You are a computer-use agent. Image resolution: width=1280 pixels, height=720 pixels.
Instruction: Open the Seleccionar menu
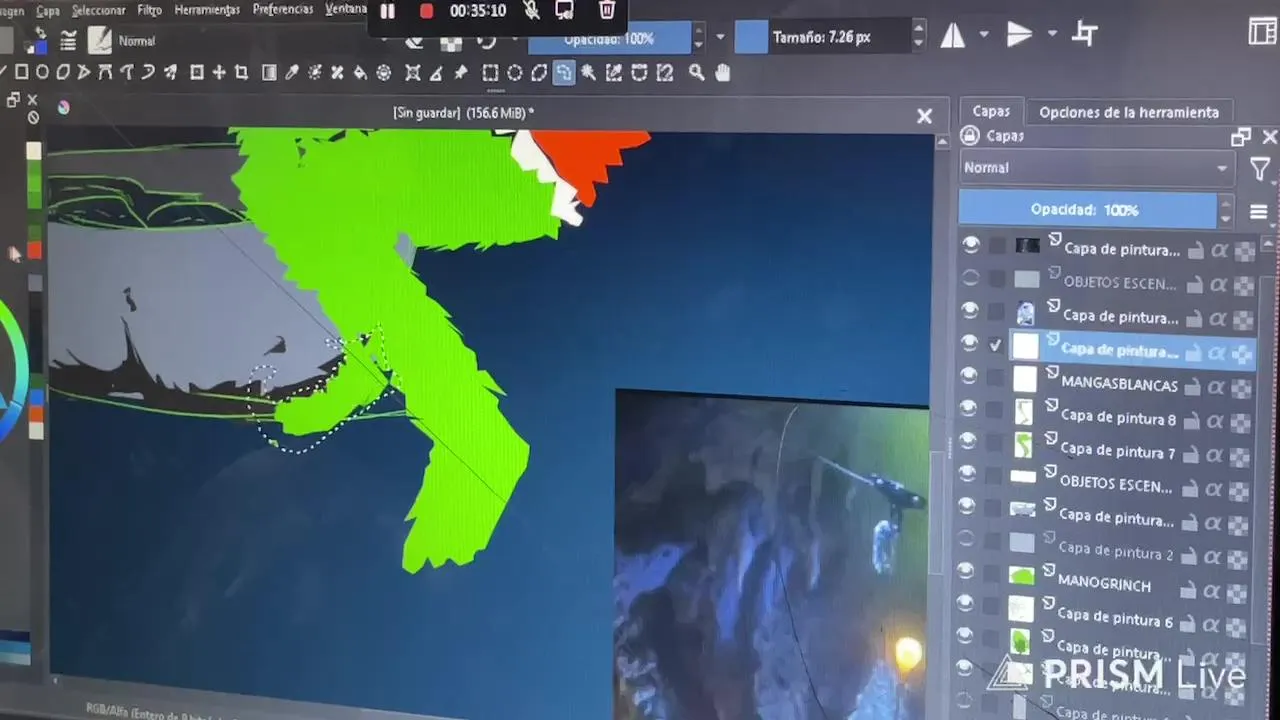click(x=99, y=10)
